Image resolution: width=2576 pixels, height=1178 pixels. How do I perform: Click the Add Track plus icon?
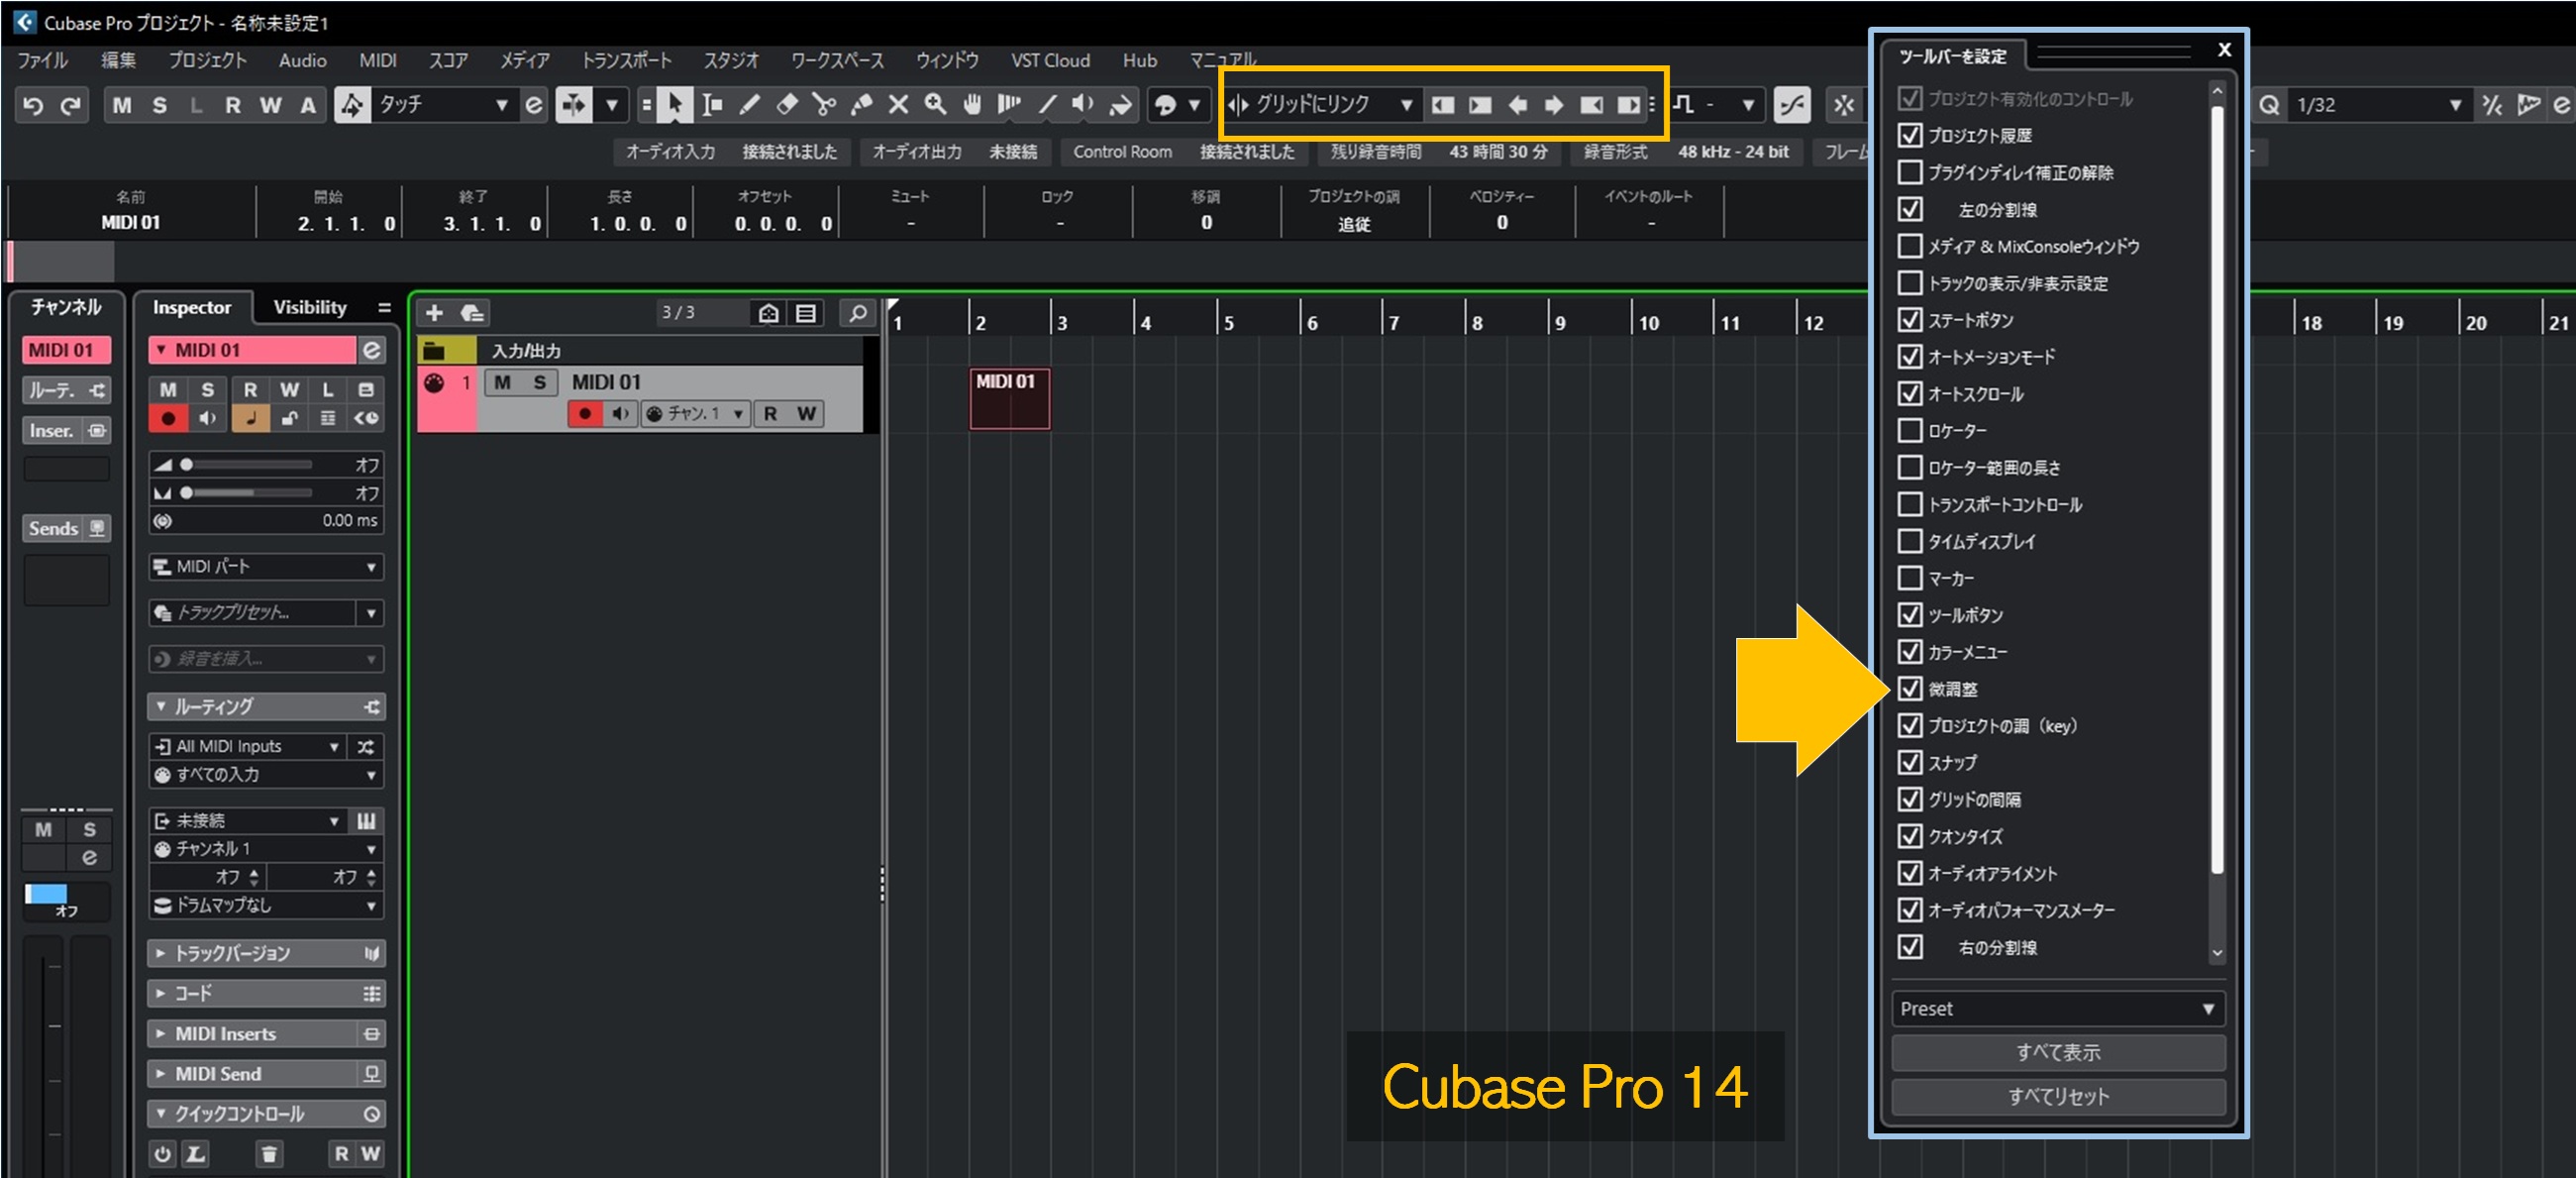click(434, 313)
